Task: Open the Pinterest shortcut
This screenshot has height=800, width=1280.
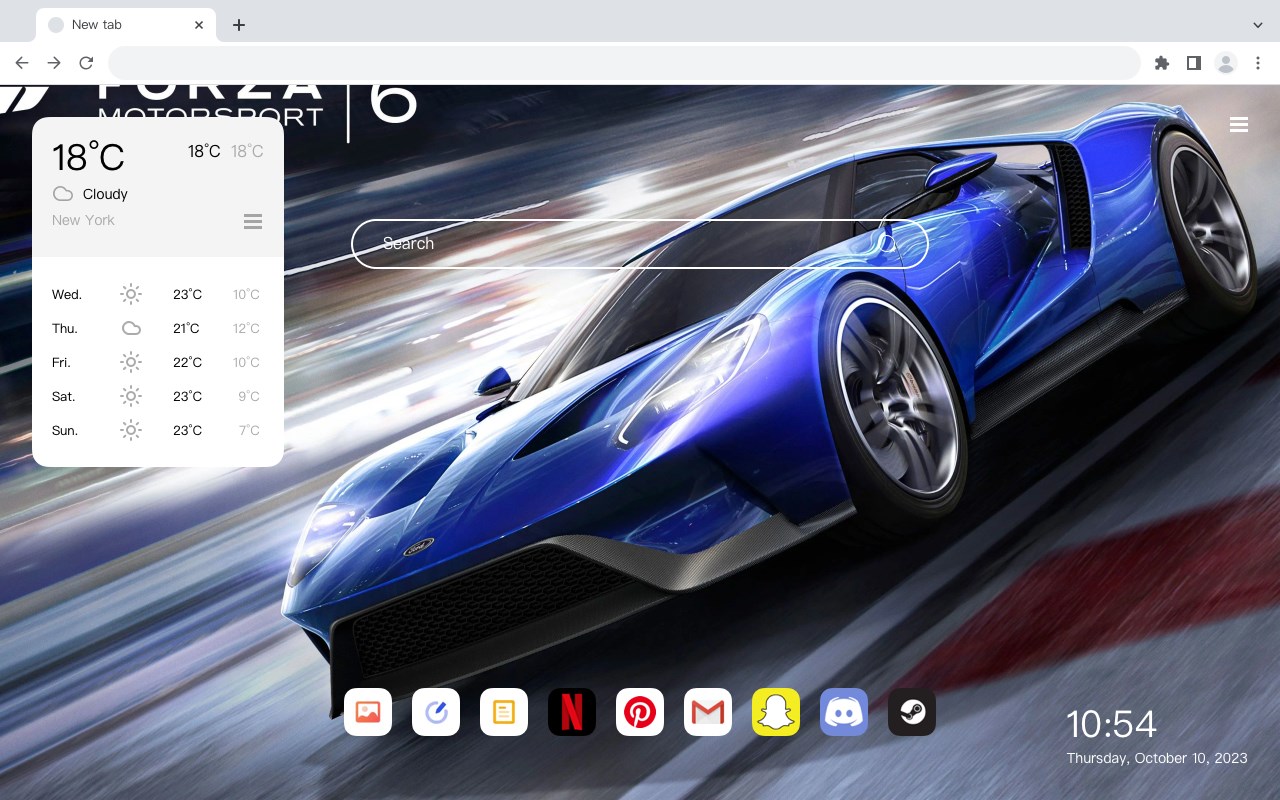Action: click(x=640, y=712)
